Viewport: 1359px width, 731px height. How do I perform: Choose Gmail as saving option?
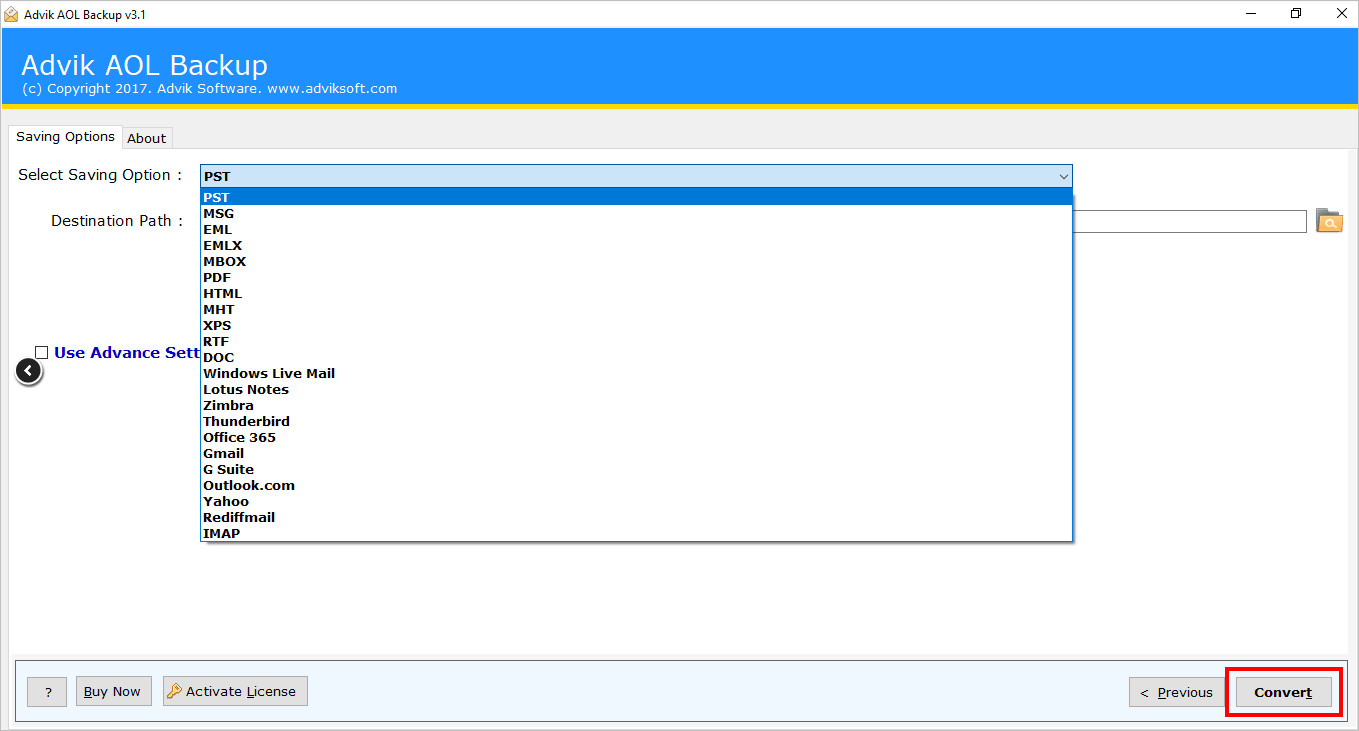coord(636,453)
